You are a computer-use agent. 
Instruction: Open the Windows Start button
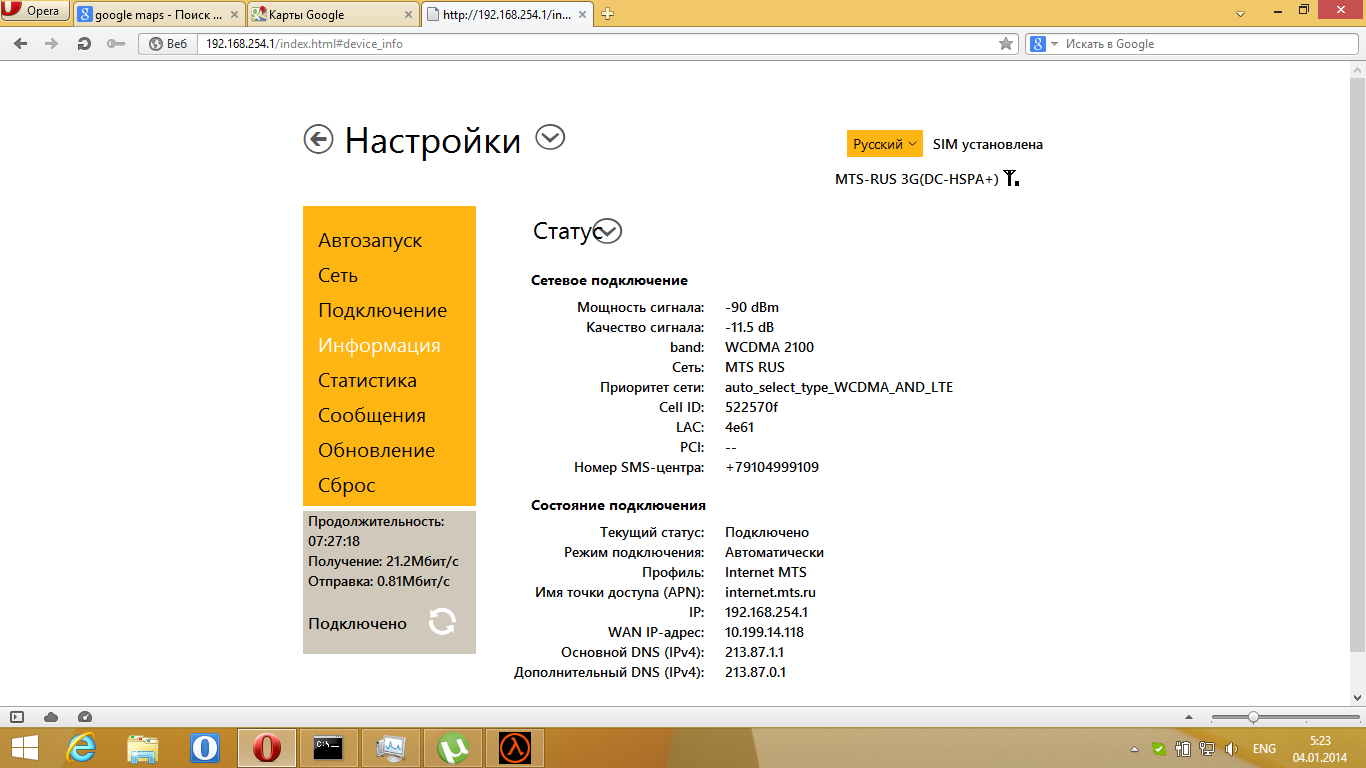tap(24, 748)
